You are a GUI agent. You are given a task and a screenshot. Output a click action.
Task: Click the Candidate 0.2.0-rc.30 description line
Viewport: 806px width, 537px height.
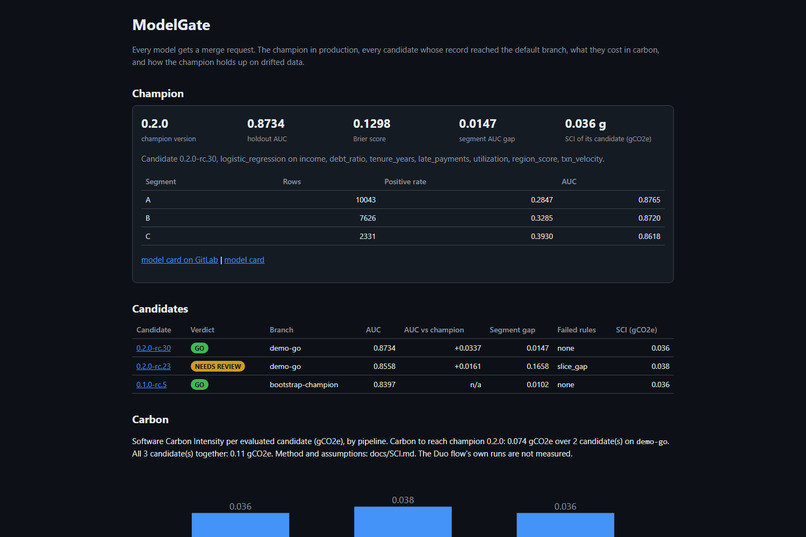(373, 159)
